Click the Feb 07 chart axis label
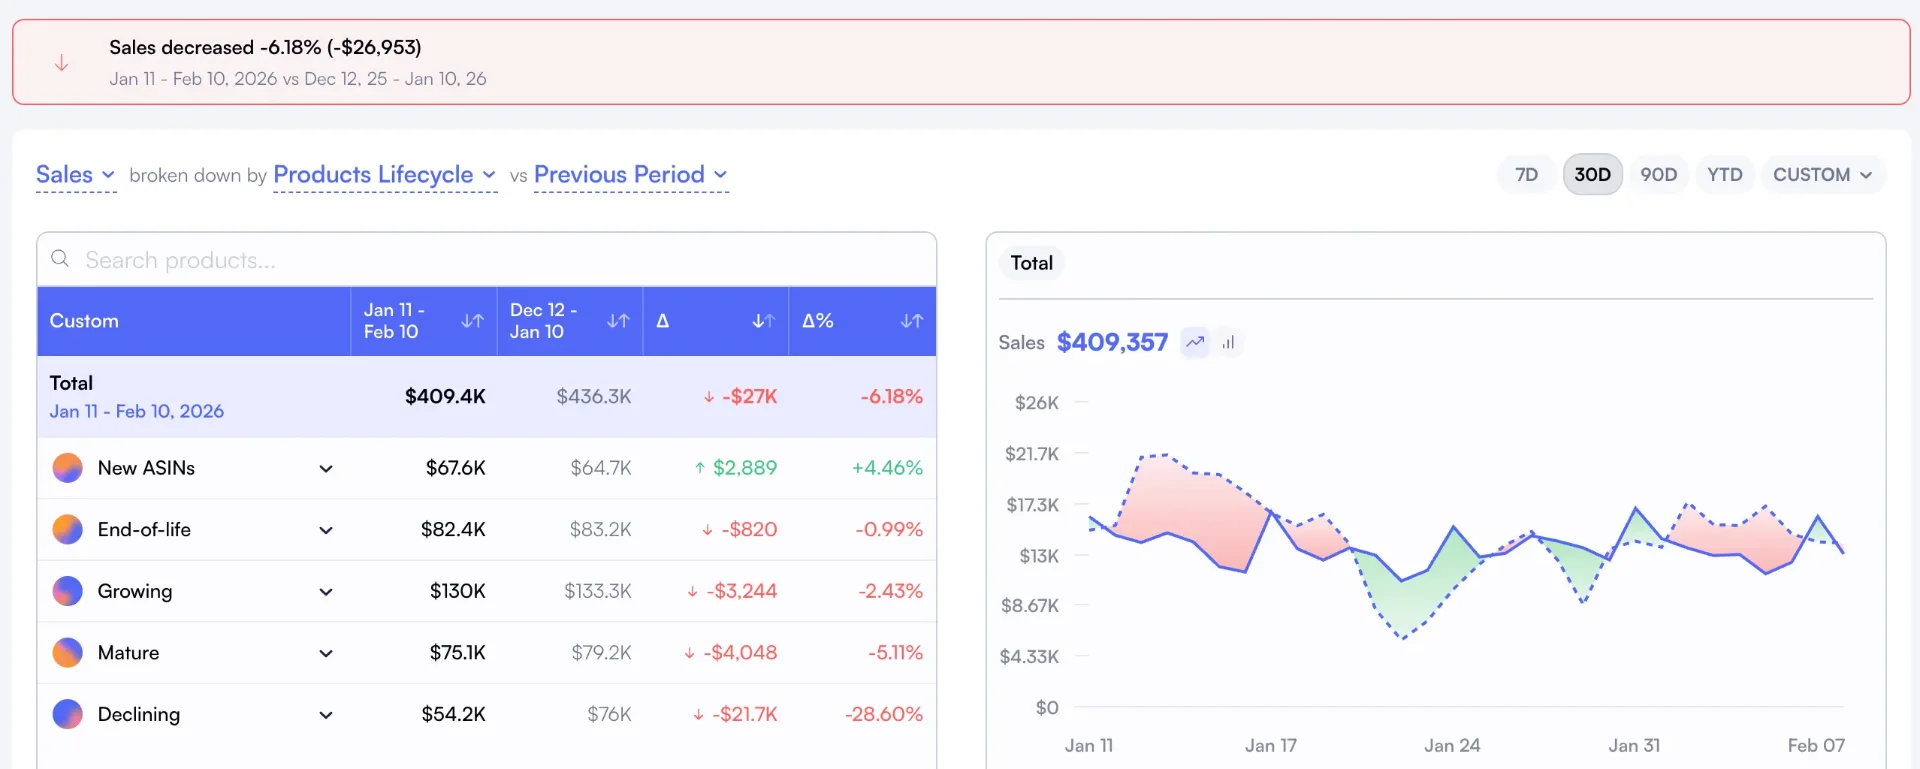1920x769 pixels. coord(1816,746)
